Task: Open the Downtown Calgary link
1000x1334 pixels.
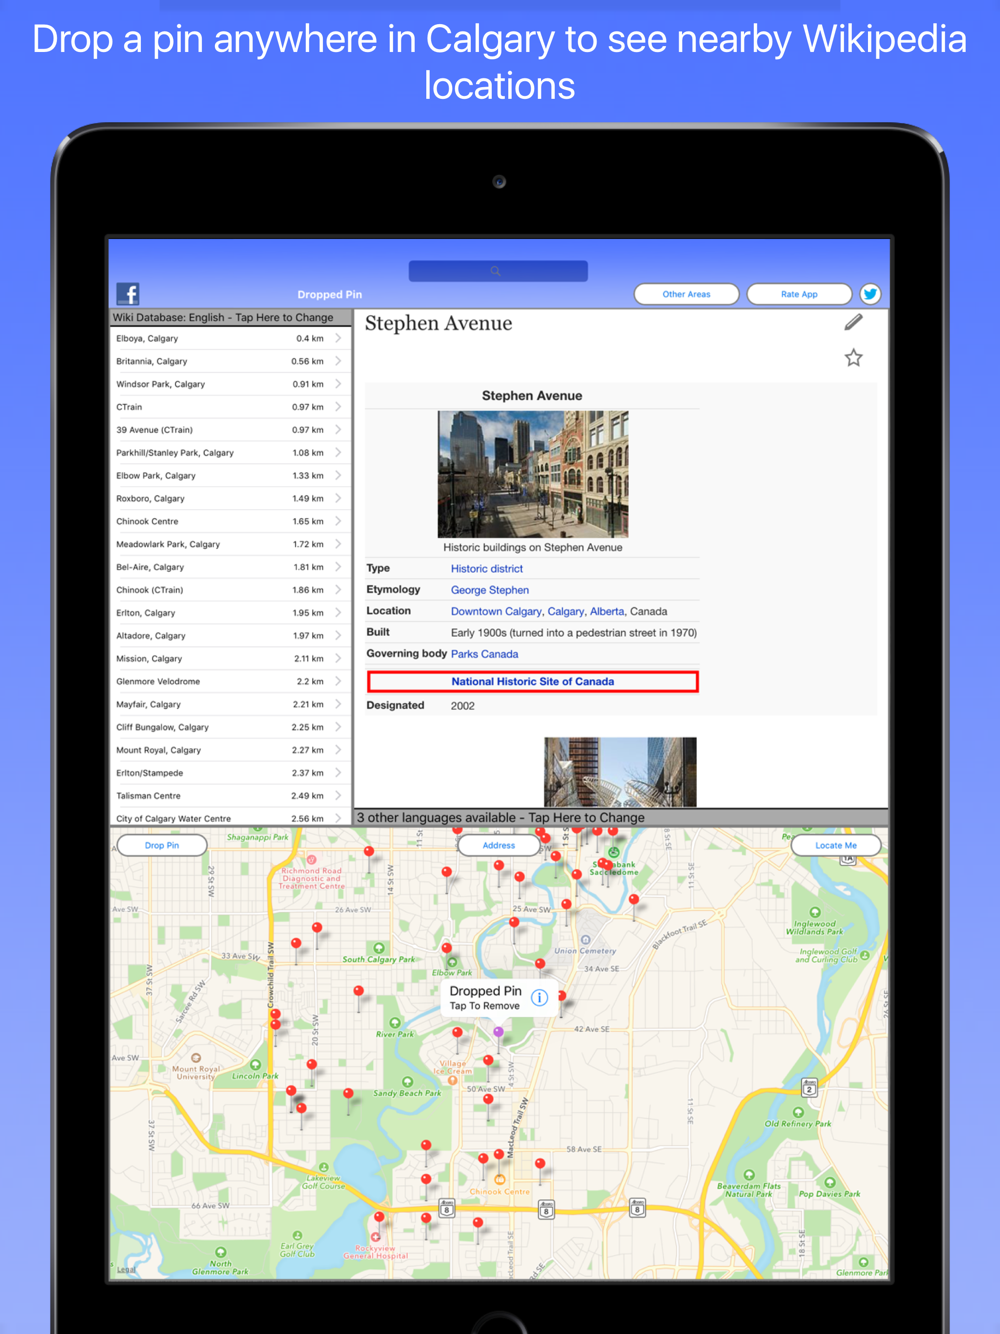Action: (x=496, y=611)
